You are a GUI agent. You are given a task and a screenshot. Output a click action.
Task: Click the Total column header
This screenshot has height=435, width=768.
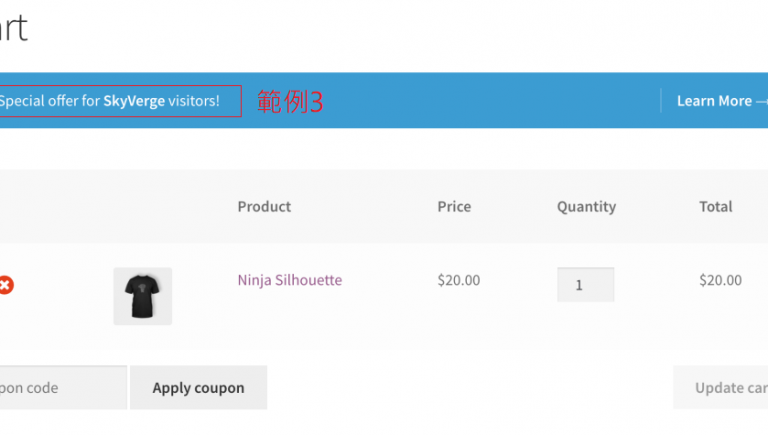(x=715, y=207)
